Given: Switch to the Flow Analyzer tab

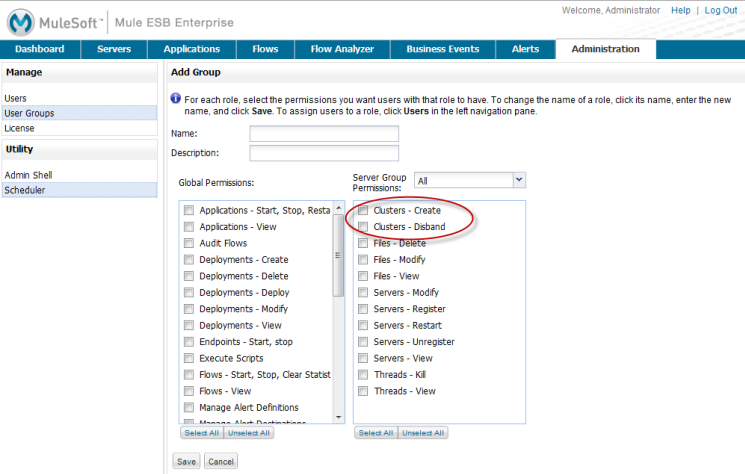Looking at the screenshot, I should (x=342, y=49).
